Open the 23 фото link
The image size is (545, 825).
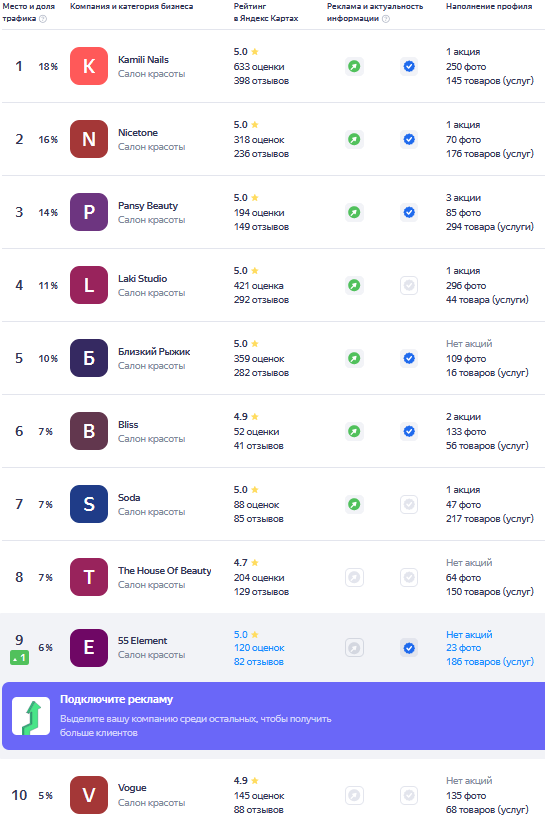click(x=463, y=648)
